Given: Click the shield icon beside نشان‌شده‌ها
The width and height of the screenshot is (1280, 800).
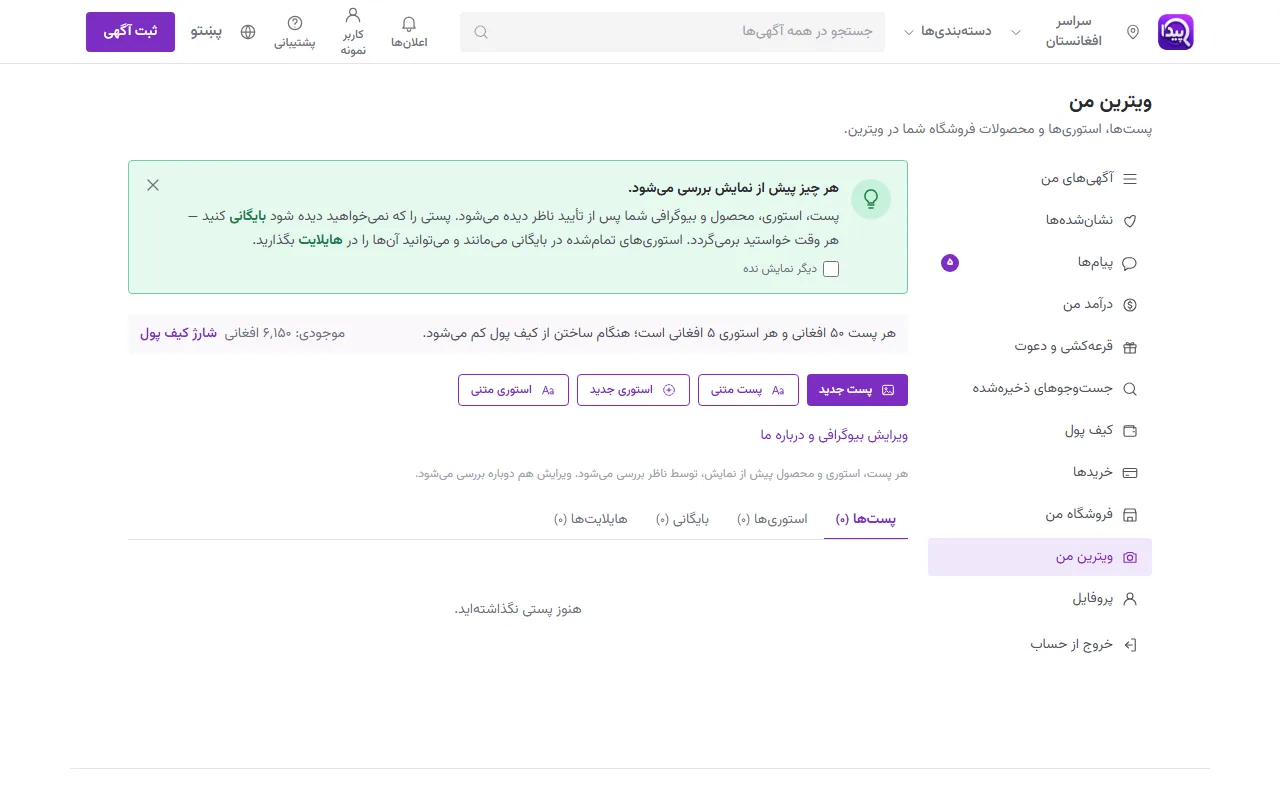Looking at the screenshot, I should pyautogui.click(x=1131, y=221).
